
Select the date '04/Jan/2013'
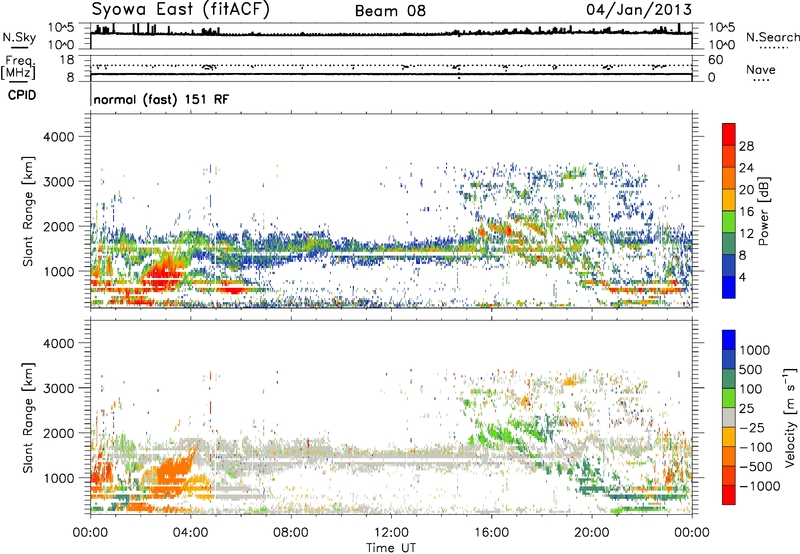point(639,9)
